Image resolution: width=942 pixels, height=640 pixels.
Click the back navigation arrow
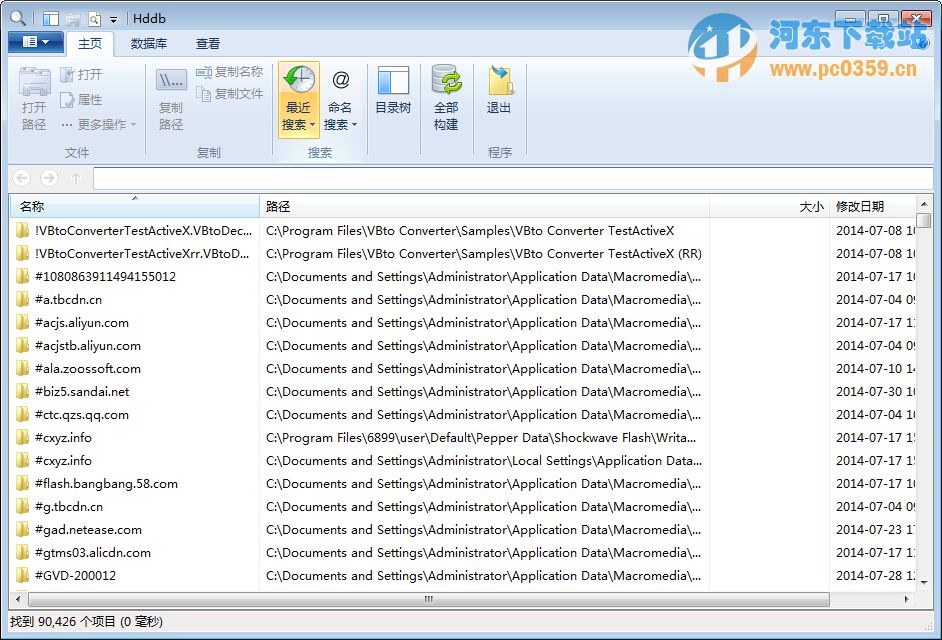tap(22, 178)
